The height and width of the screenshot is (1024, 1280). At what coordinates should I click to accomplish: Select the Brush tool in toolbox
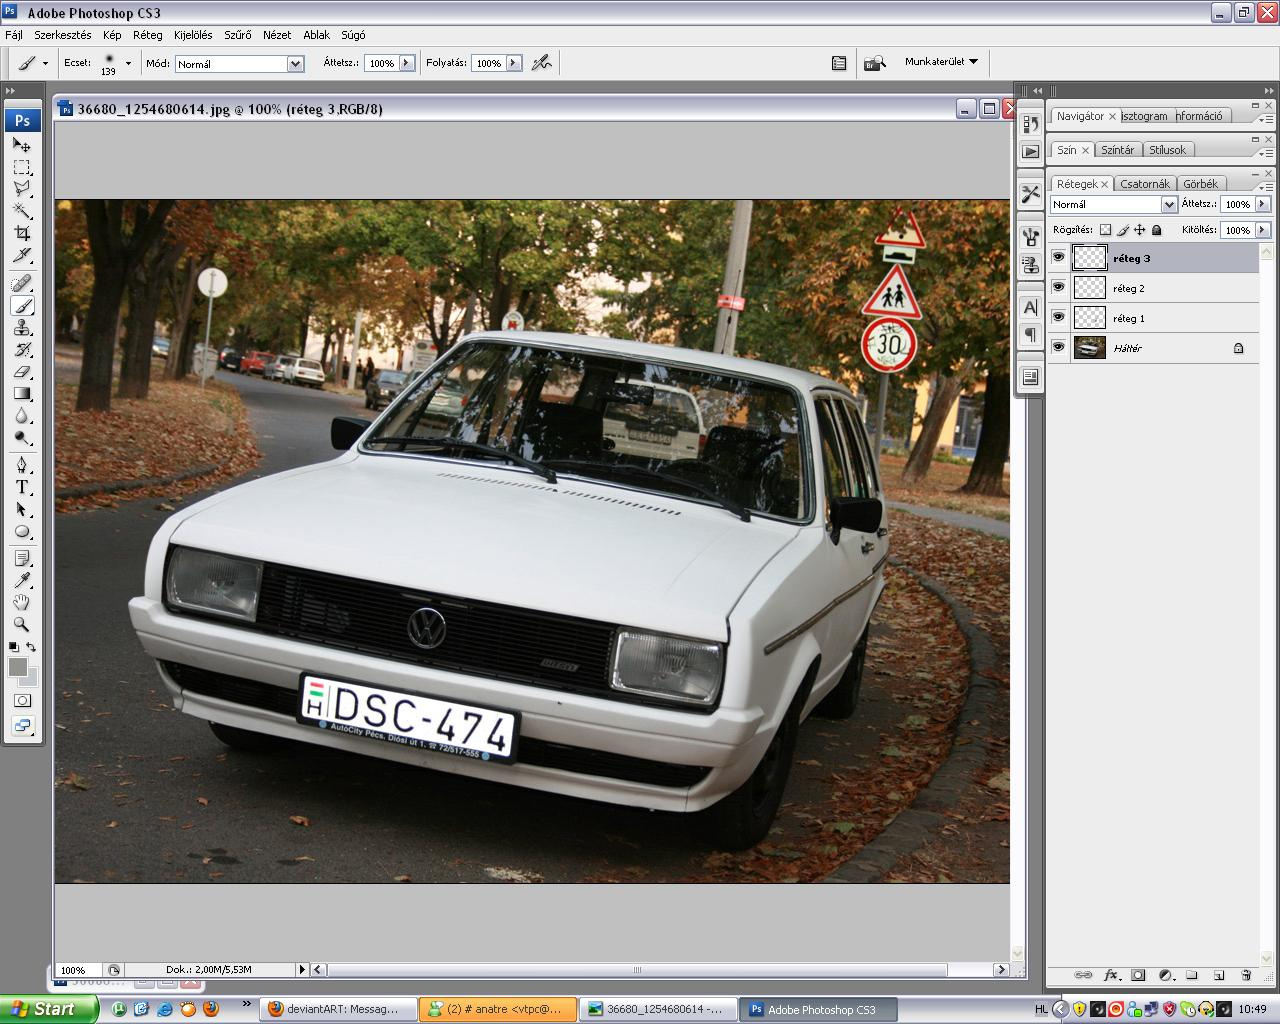pyautogui.click(x=22, y=306)
